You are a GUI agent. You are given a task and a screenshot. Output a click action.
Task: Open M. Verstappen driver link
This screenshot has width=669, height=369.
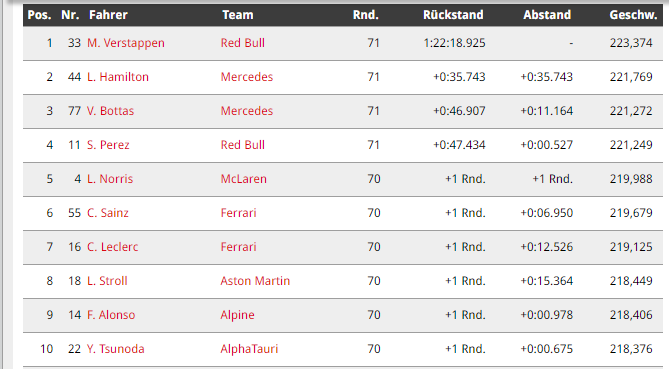(126, 43)
